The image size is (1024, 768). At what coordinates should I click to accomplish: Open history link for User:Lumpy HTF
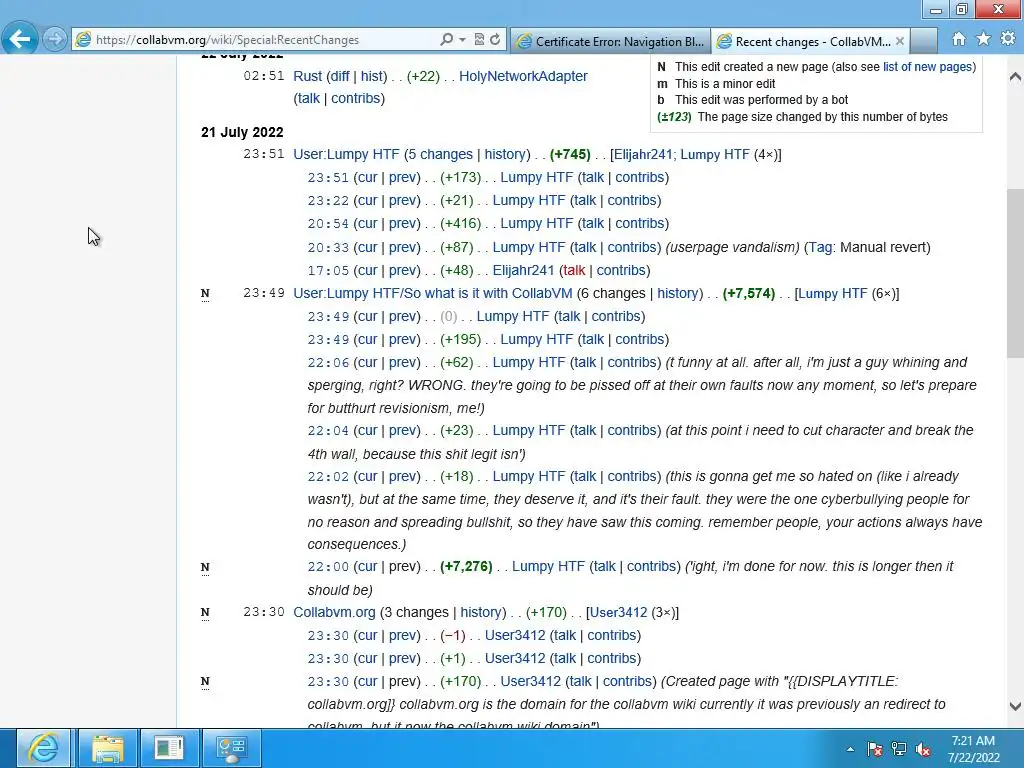(505, 154)
